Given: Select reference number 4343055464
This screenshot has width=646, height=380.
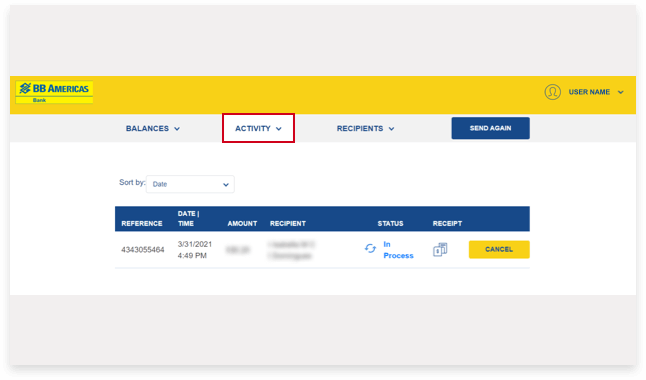Looking at the screenshot, I should point(143,250).
